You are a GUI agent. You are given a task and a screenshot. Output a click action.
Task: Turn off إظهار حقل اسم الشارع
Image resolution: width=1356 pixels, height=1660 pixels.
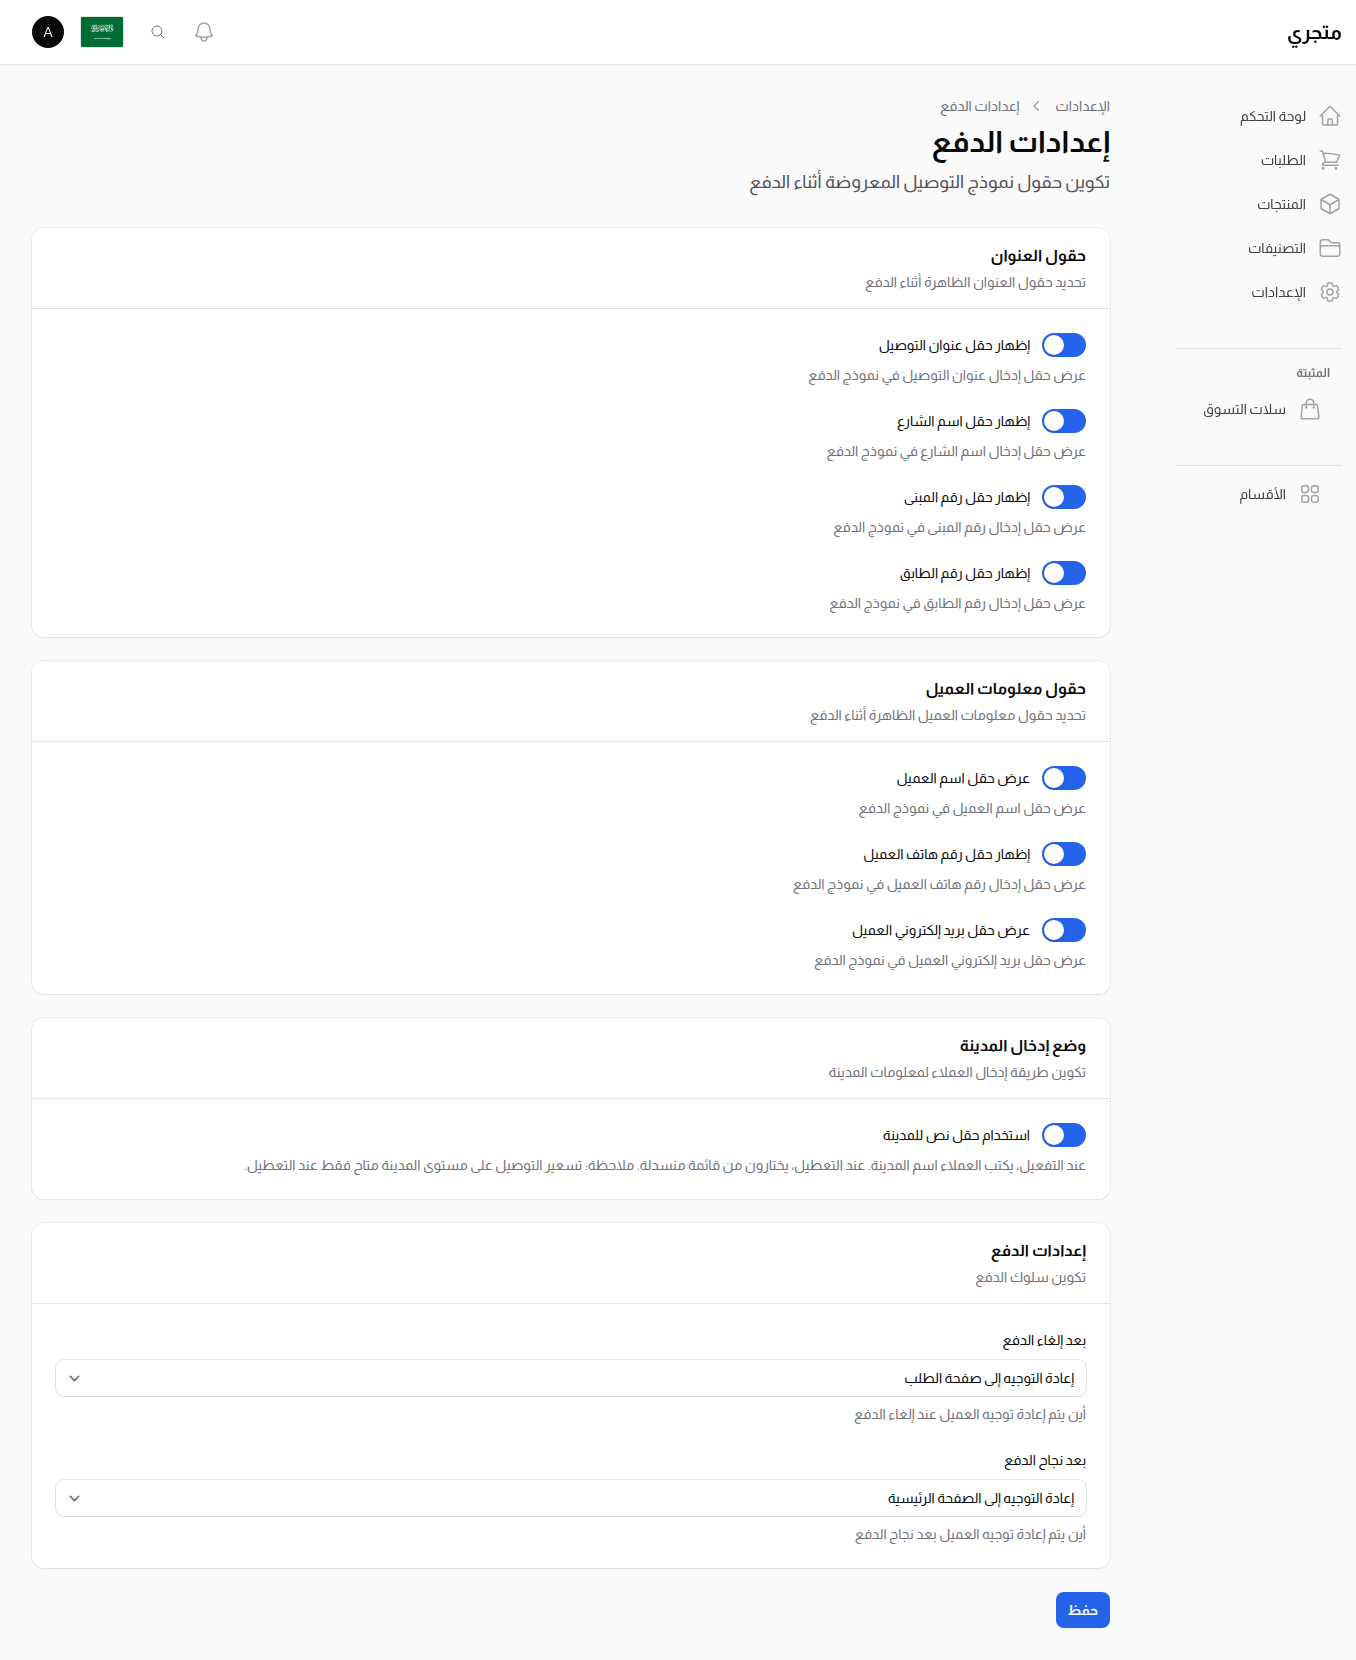click(1063, 421)
